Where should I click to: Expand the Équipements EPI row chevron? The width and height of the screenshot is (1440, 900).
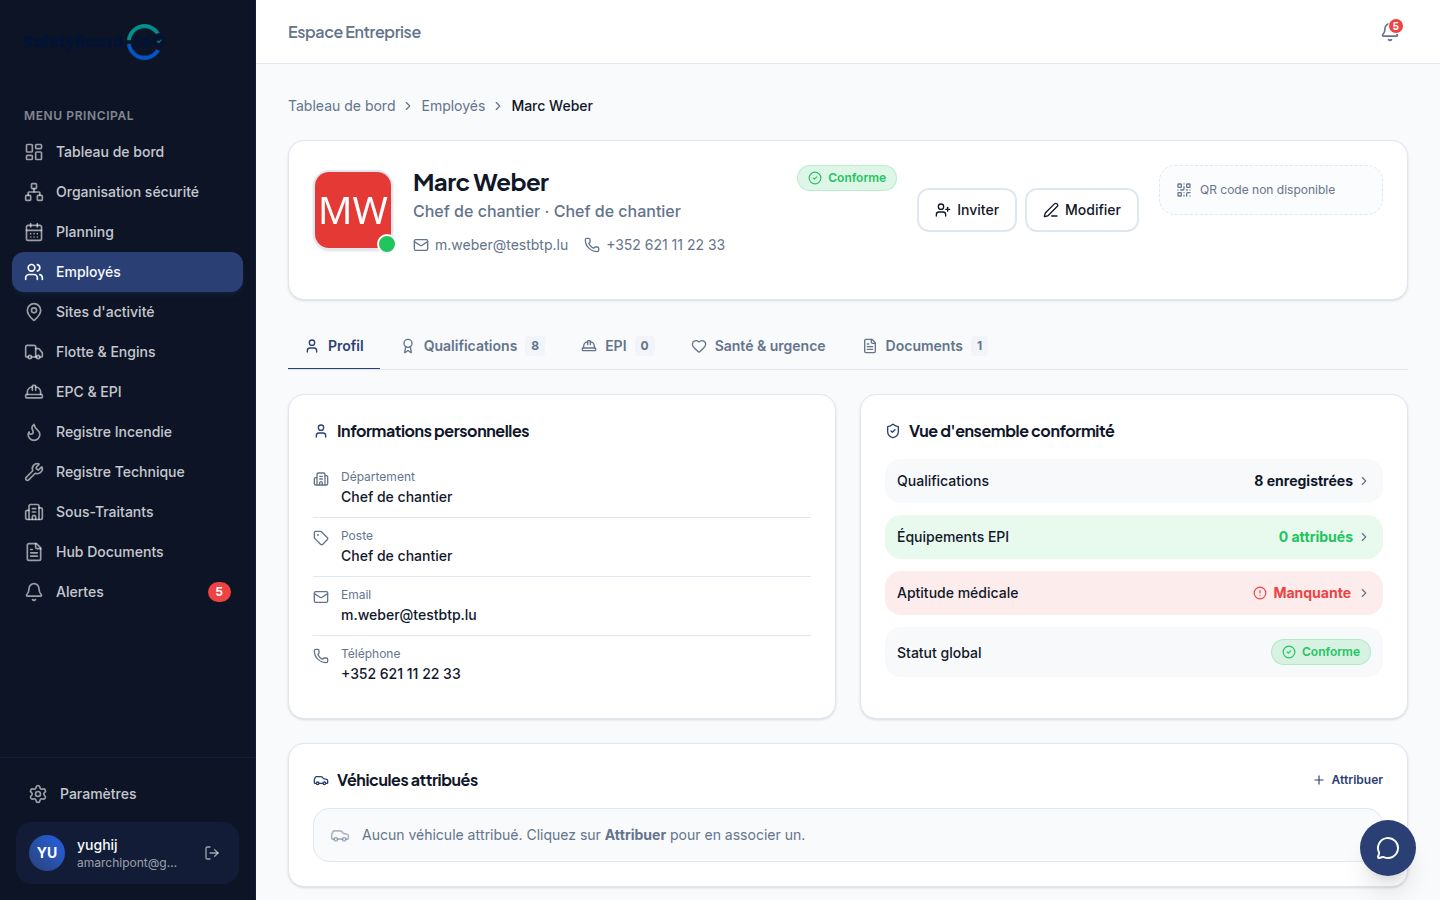[1364, 537]
